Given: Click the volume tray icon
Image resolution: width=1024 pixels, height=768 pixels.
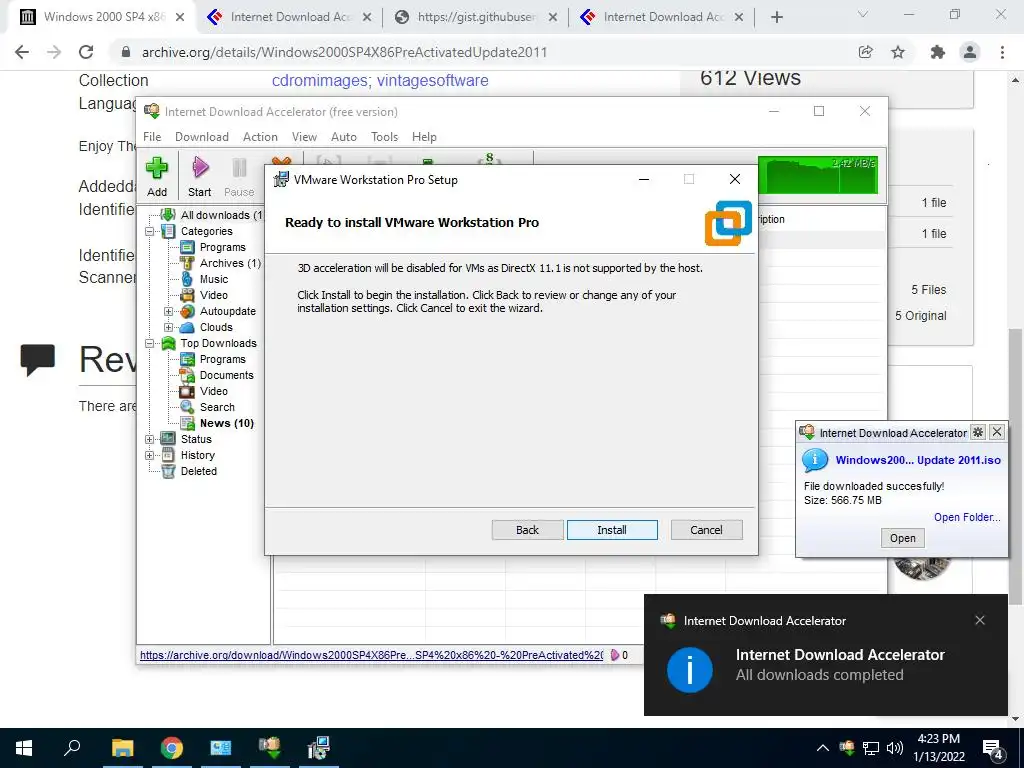Looking at the screenshot, I should coord(895,748).
